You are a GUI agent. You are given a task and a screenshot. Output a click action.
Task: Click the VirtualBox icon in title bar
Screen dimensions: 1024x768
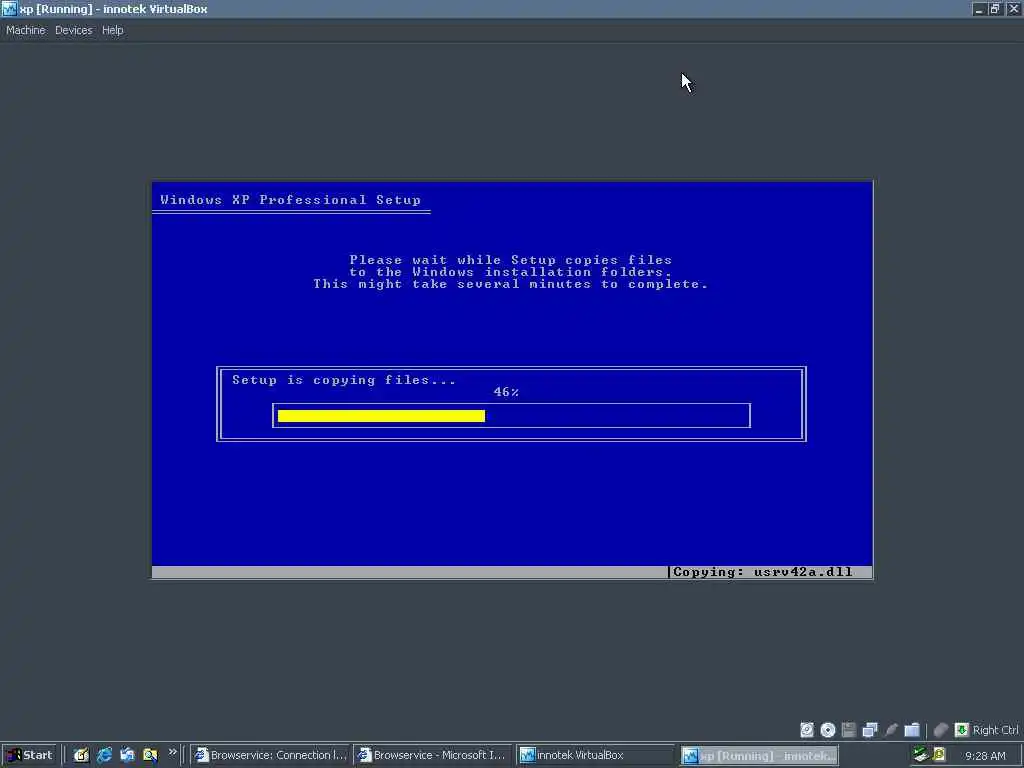point(9,8)
